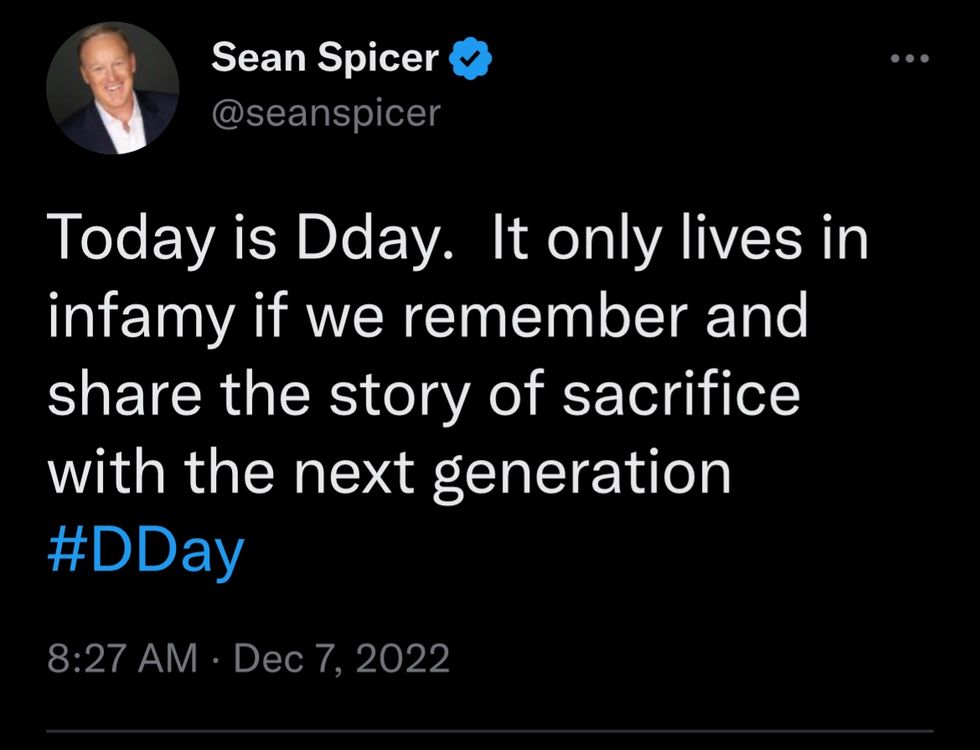Open the three-dot more options menu
The height and width of the screenshot is (750, 980).
910,59
